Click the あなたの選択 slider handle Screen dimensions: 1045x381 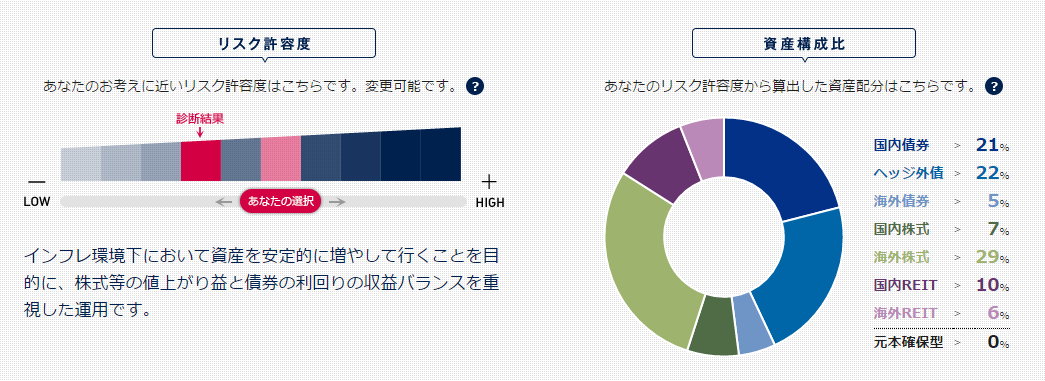coord(281,202)
